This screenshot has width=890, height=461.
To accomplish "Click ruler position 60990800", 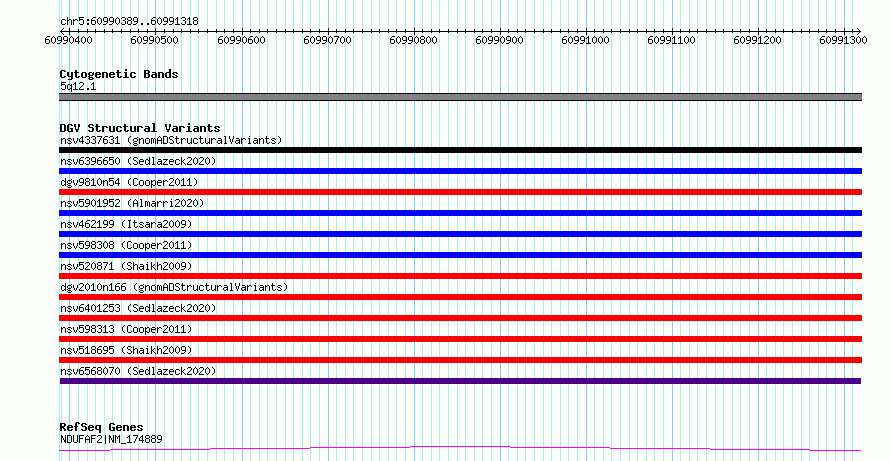I will tap(413, 40).
